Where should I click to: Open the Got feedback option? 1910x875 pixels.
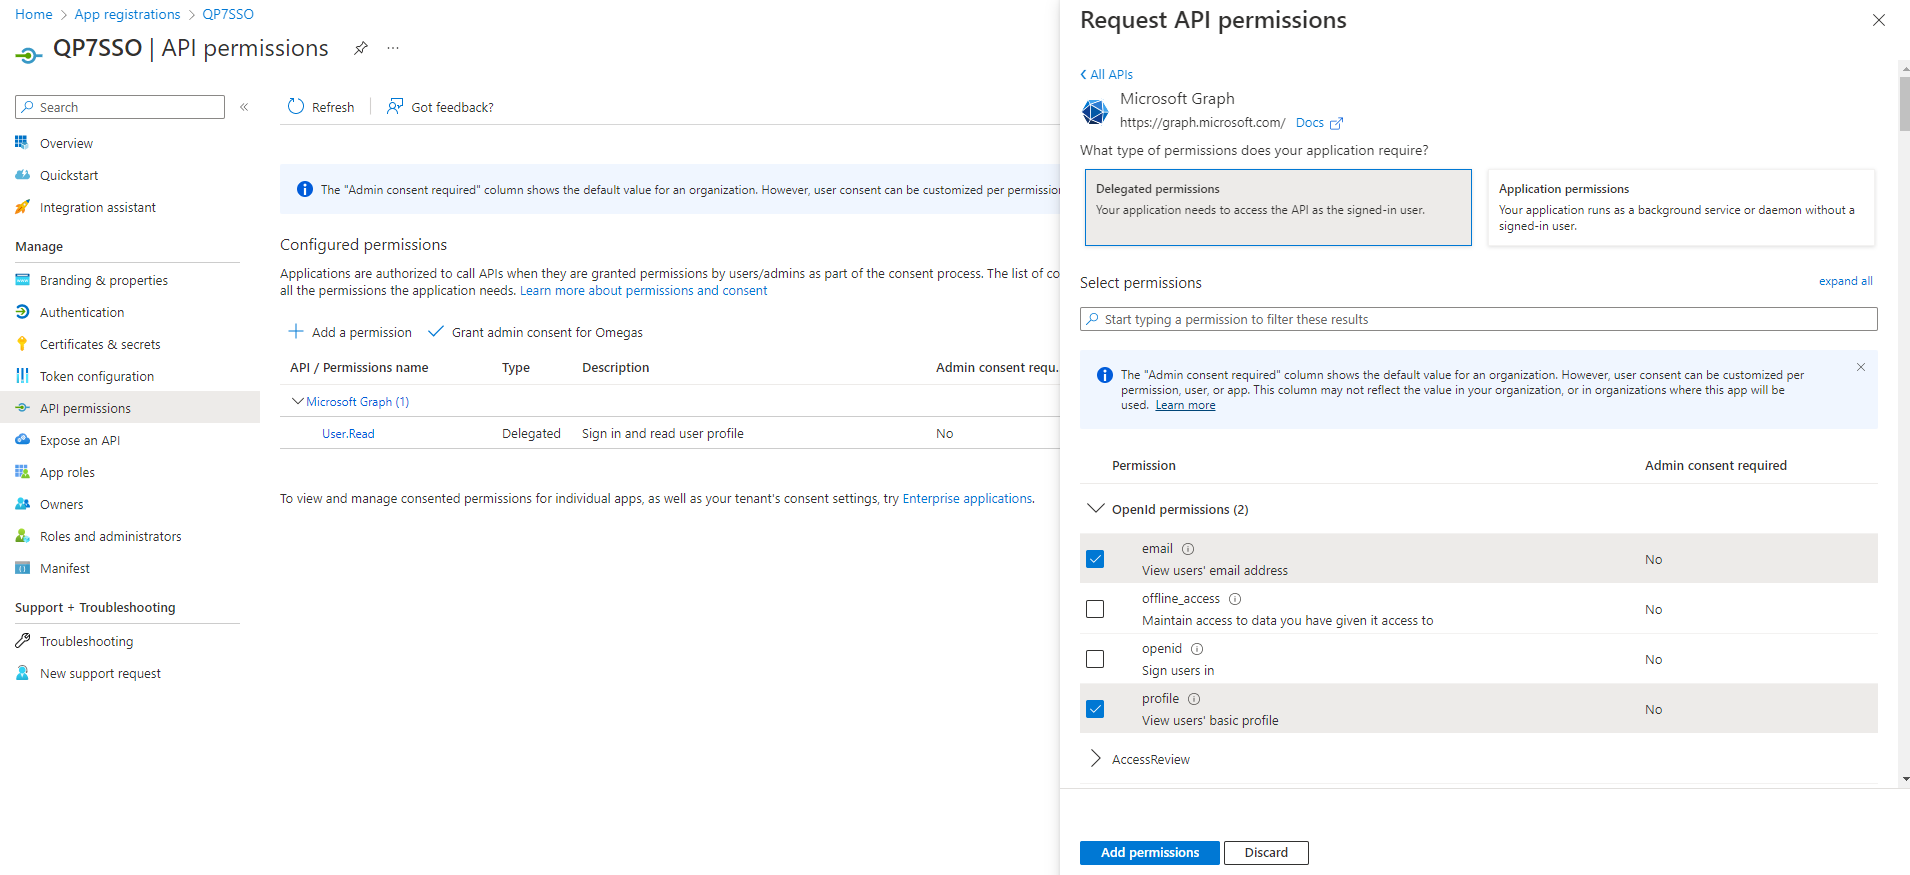point(440,107)
